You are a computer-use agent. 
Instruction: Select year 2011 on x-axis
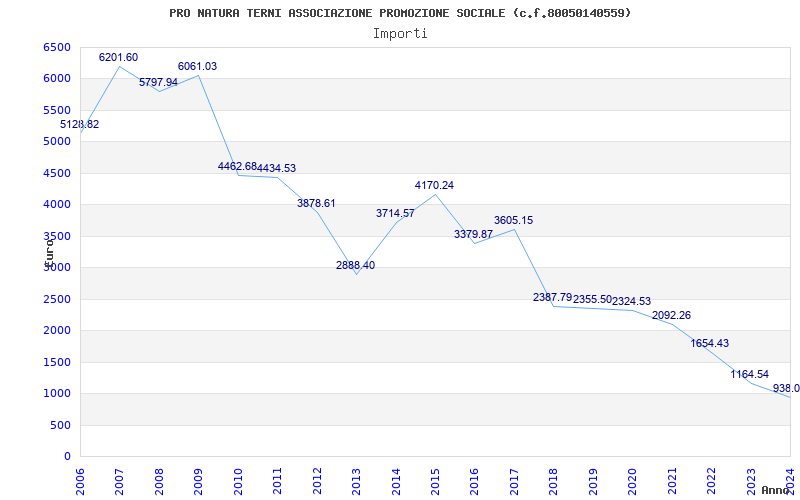(x=278, y=482)
